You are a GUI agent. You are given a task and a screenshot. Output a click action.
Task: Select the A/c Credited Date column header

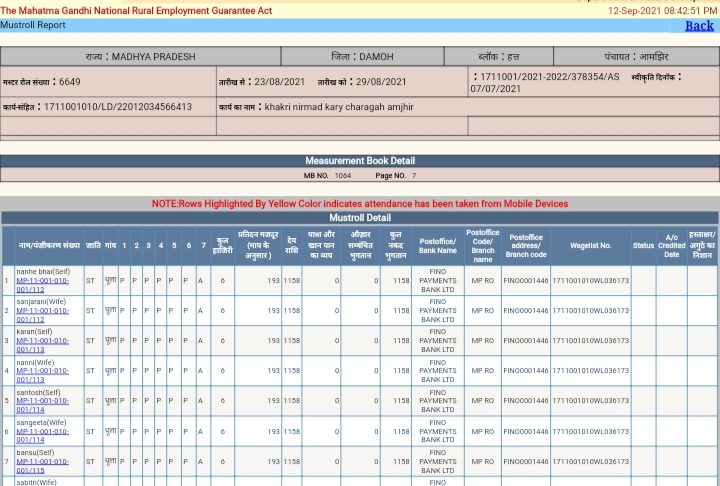pyautogui.click(x=671, y=245)
